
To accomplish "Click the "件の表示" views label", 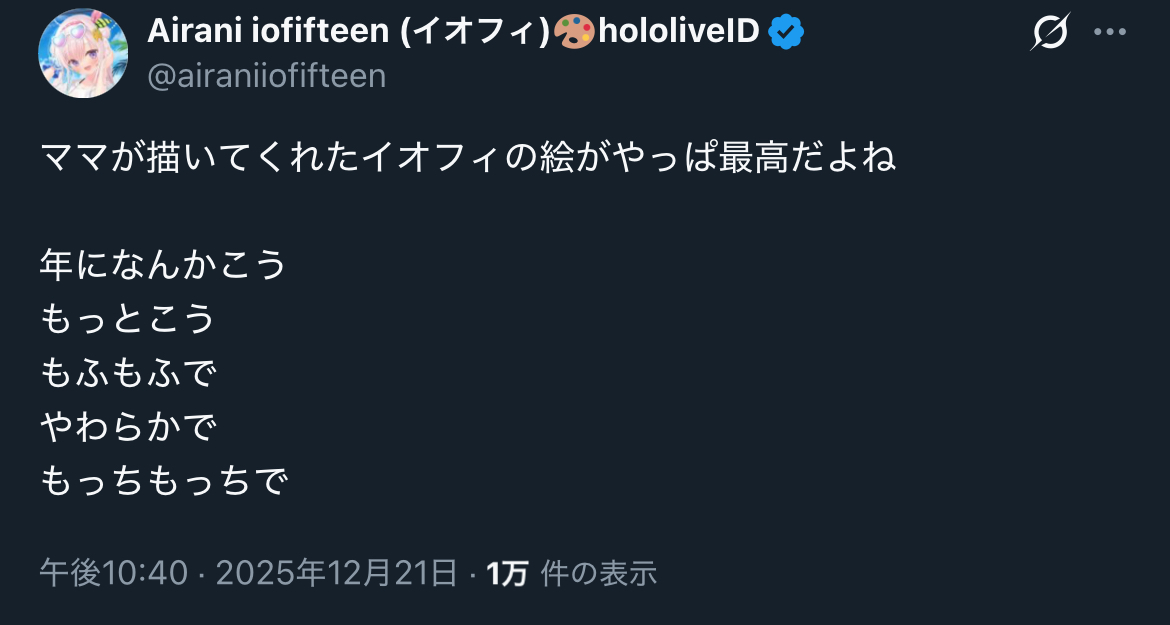I will point(598,573).
